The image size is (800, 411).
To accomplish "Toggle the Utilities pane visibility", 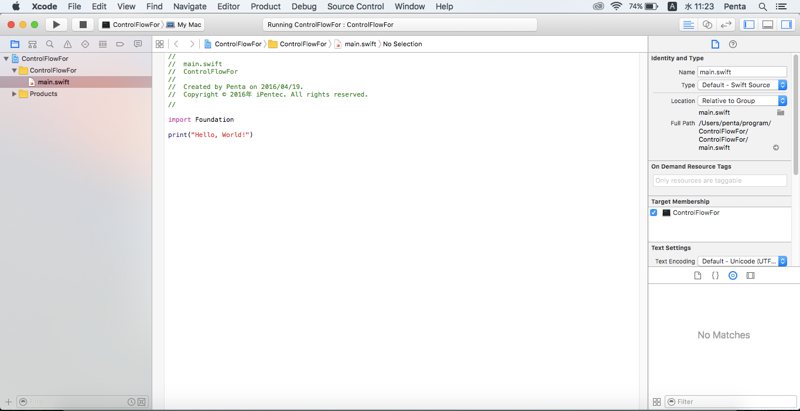I will 786,24.
